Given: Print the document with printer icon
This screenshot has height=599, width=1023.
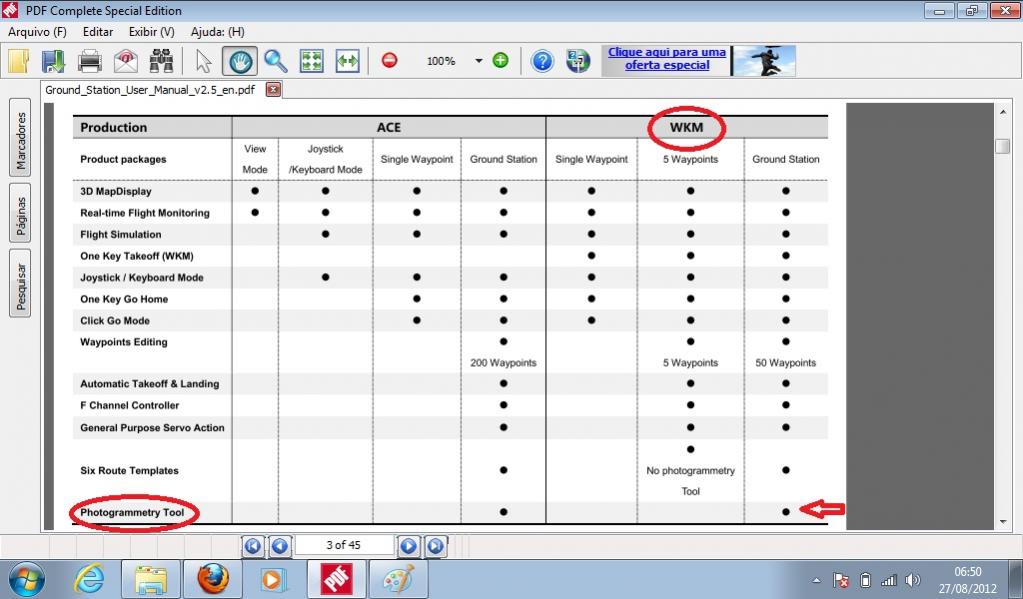Looking at the screenshot, I should (x=90, y=61).
